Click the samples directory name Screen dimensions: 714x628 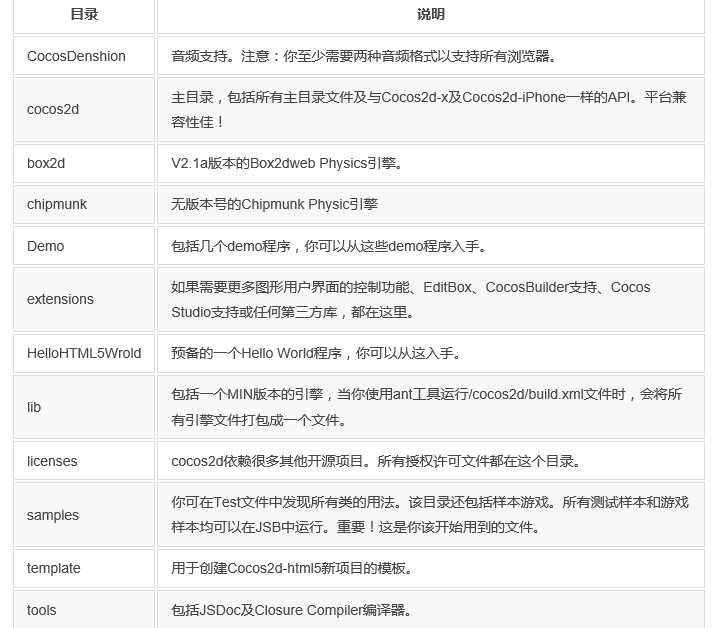pyautogui.click(x=53, y=515)
